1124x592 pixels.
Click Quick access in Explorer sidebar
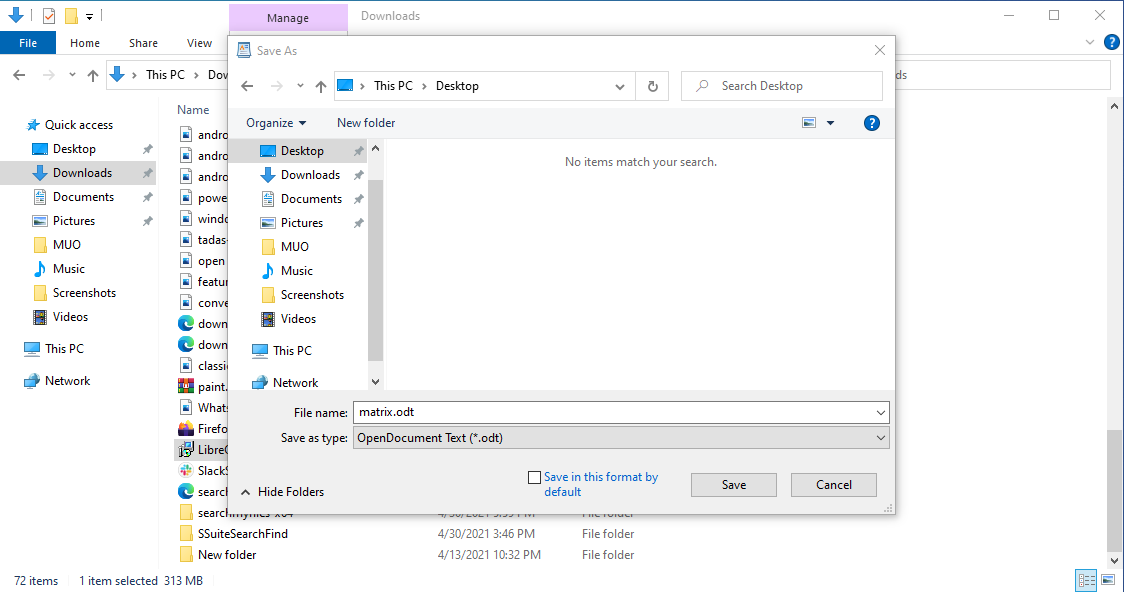[x=79, y=125]
